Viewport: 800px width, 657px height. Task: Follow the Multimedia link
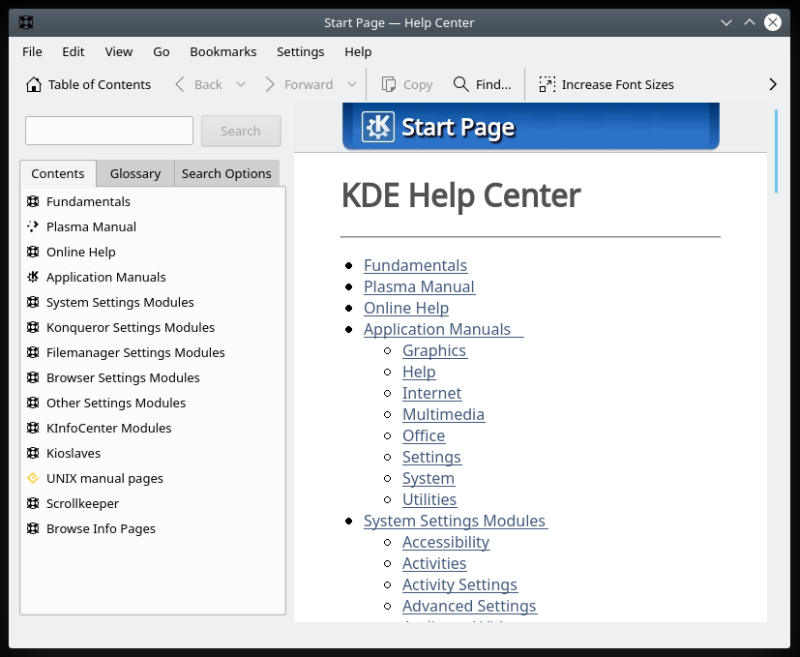point(443,414)
